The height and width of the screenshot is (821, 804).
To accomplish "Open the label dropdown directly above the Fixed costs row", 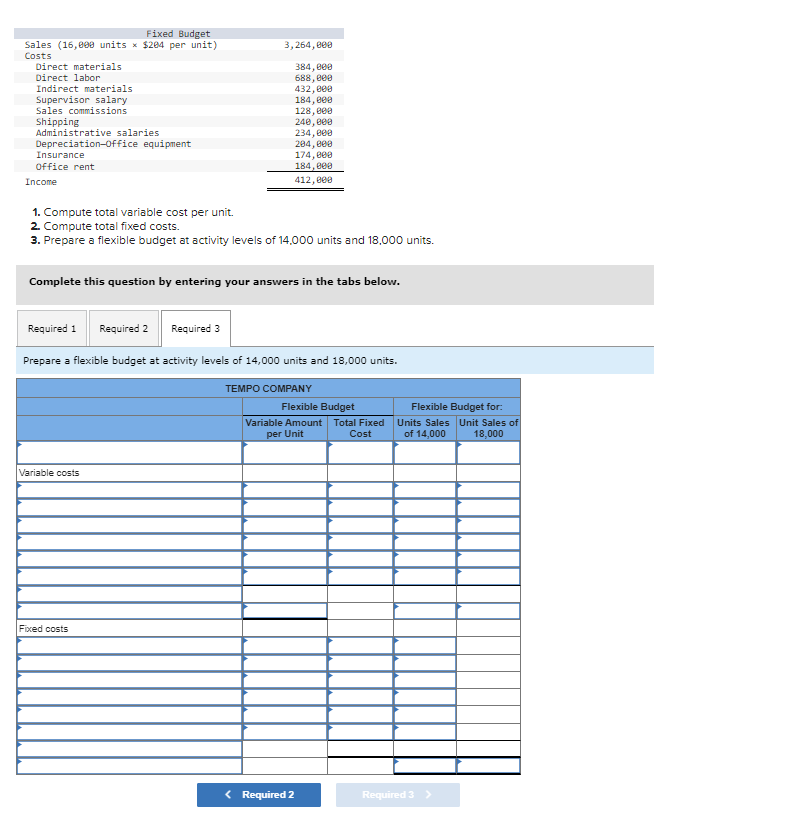I will tap(129, 611).
